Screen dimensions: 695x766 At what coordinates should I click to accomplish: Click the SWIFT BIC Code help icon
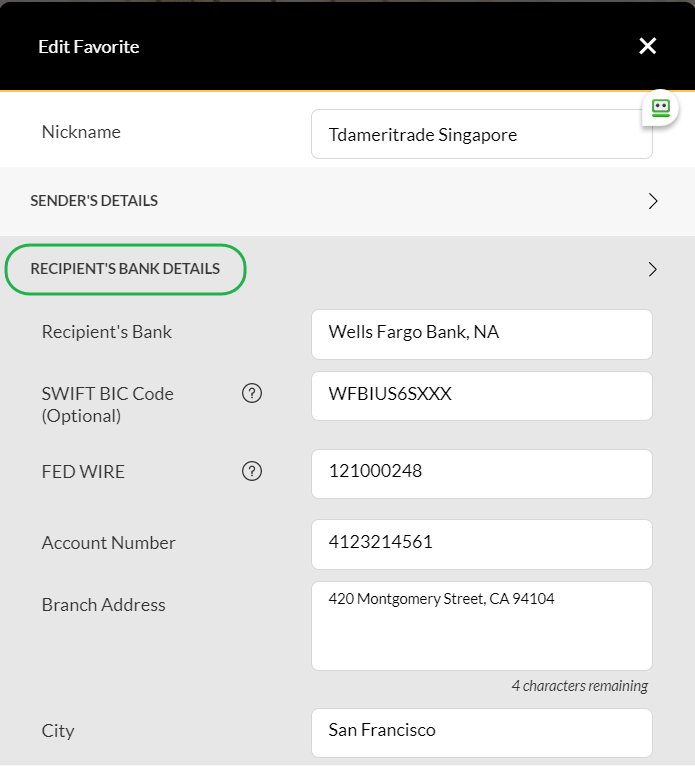tap(252, 393)
